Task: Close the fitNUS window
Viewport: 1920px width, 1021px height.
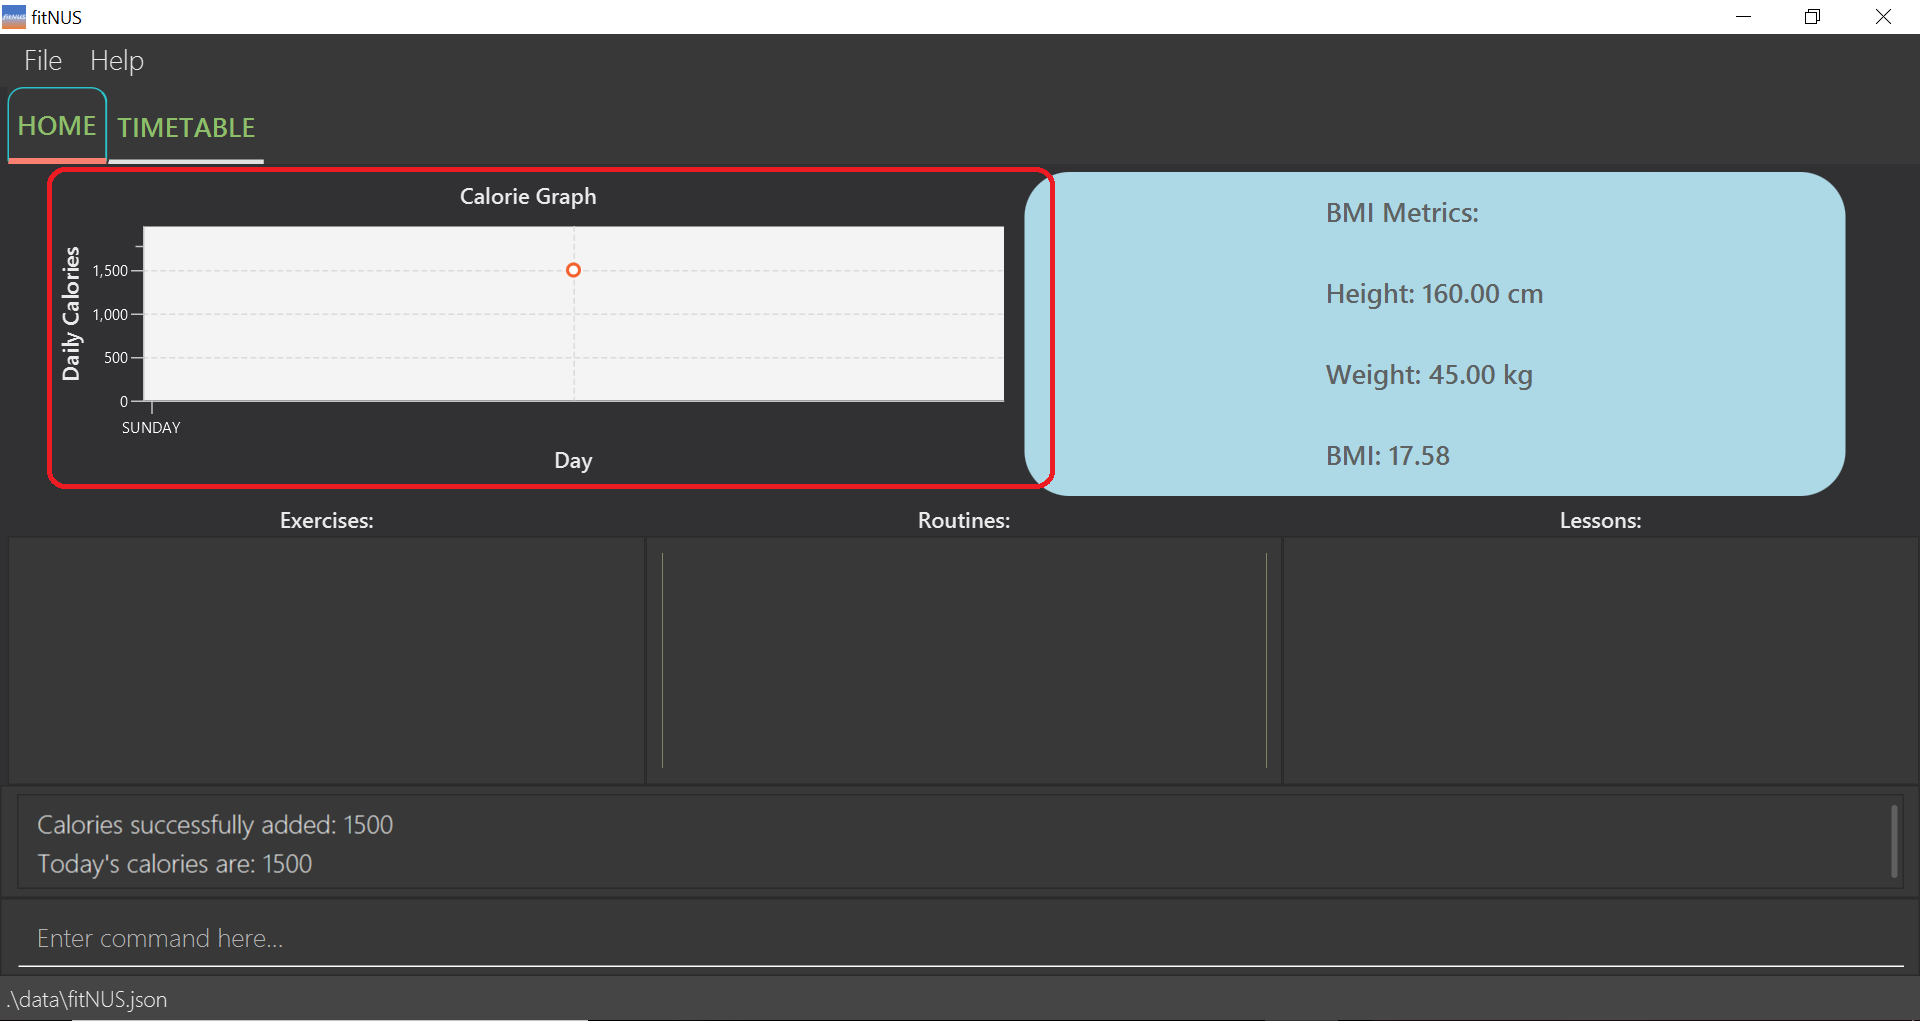Action: tap(1883, 17)
